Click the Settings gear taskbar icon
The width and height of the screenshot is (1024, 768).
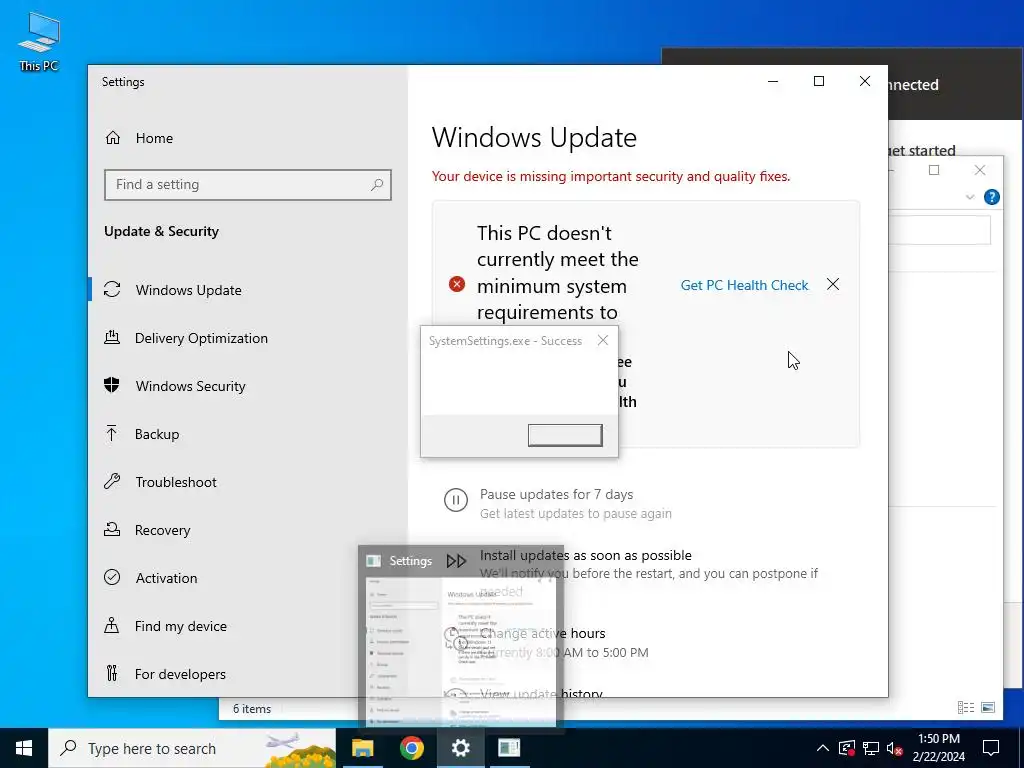(460, 748)
